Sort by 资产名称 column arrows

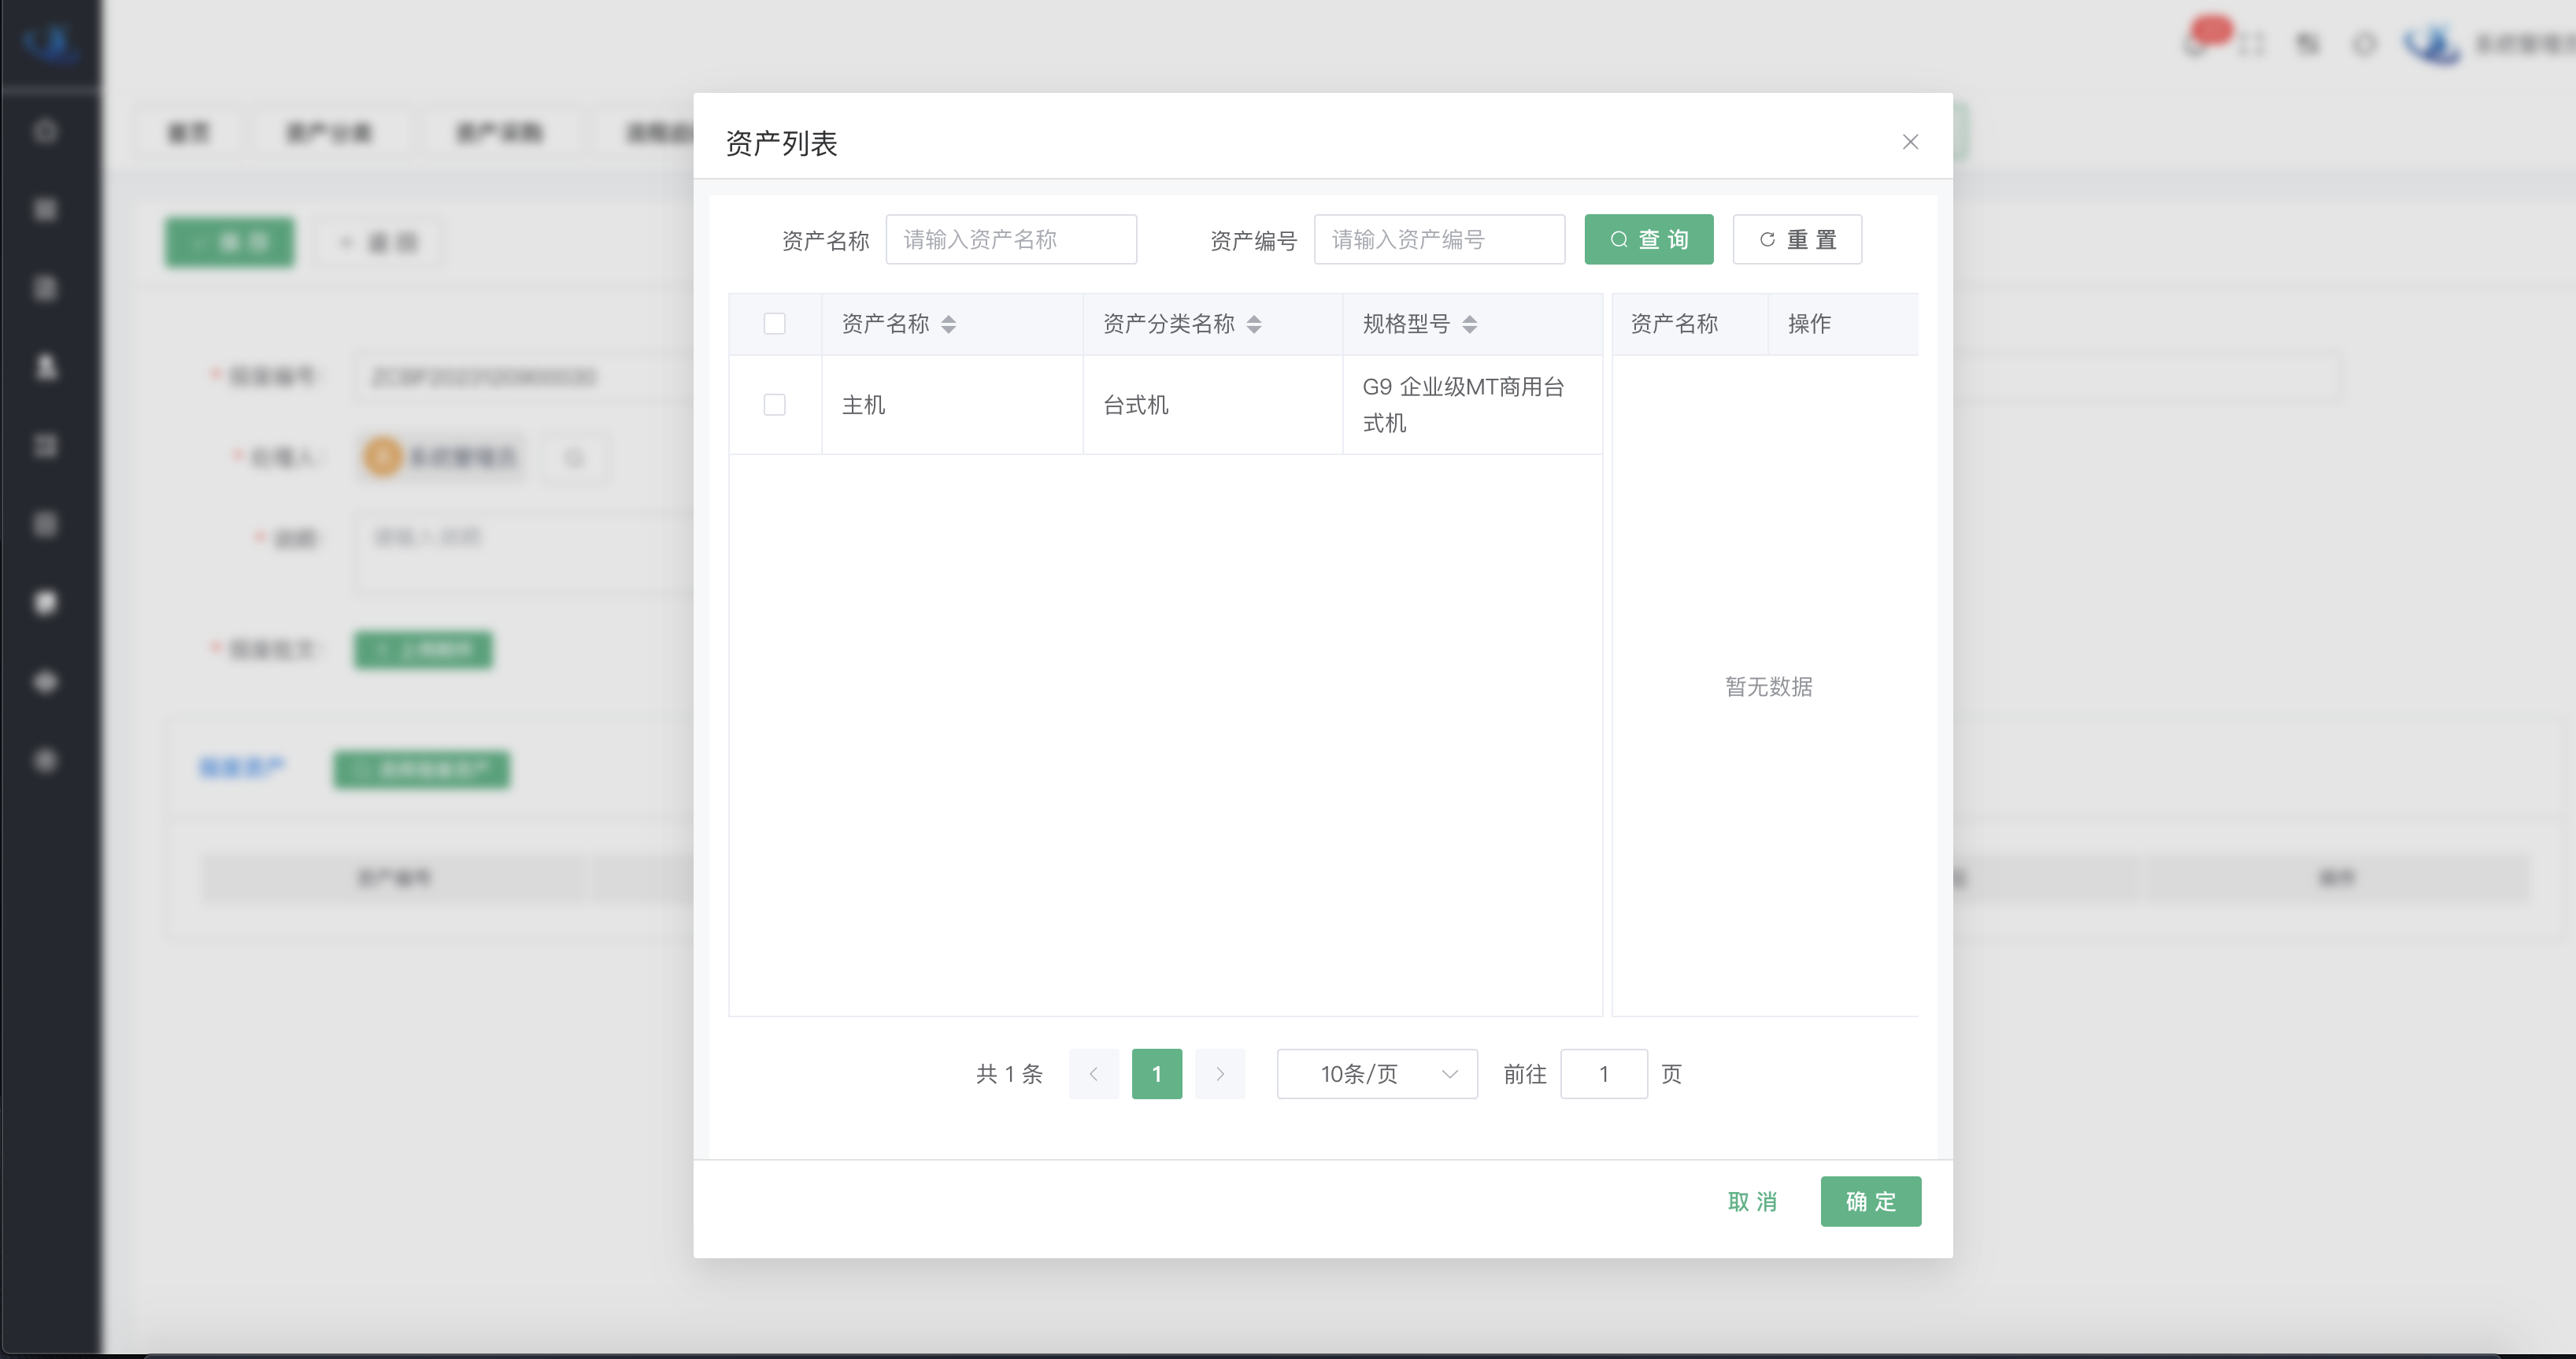click(x=948, y=324)
